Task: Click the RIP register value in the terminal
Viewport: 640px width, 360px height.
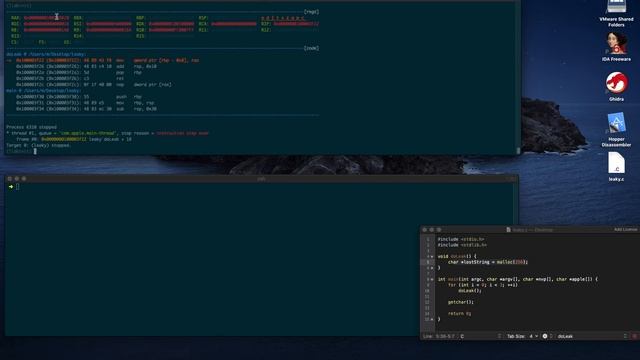Action: point(296,24)
